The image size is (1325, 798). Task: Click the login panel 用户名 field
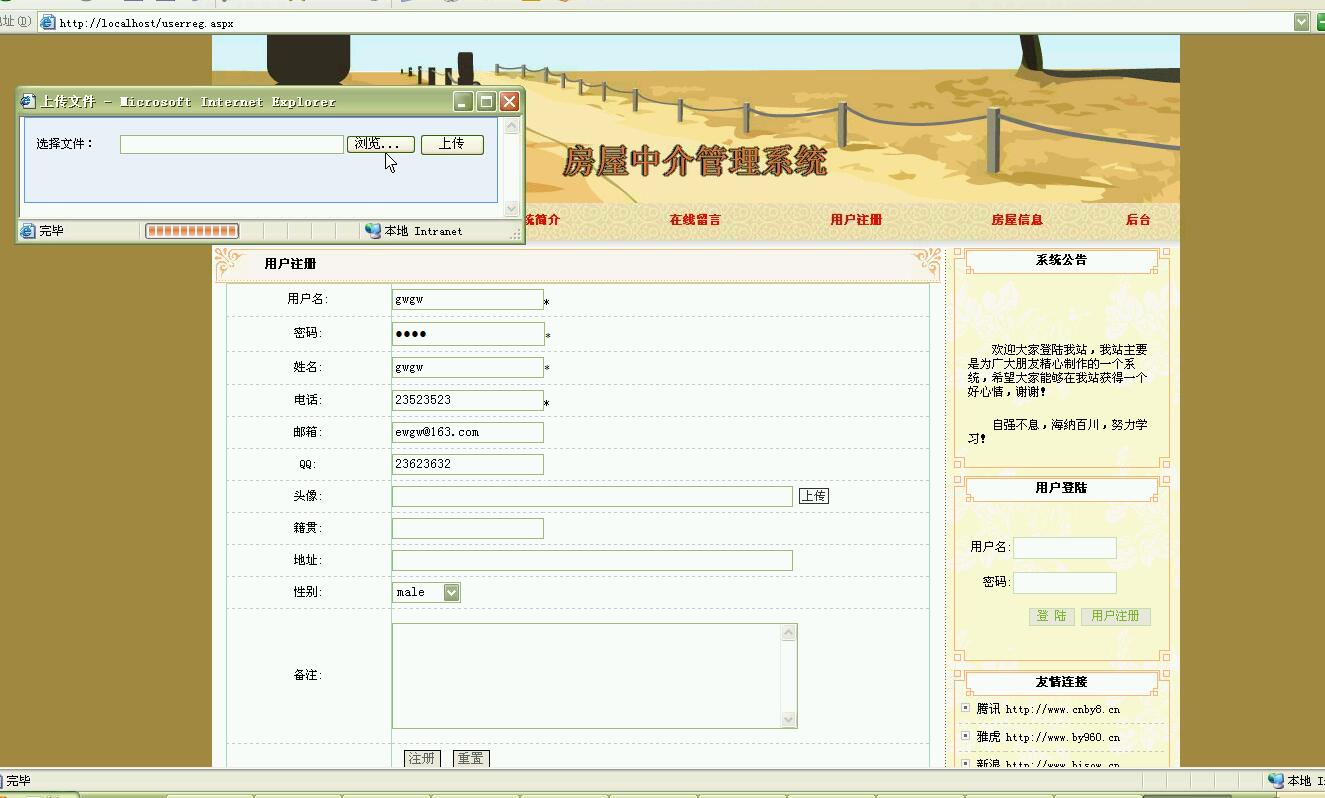coord(1064,548)
